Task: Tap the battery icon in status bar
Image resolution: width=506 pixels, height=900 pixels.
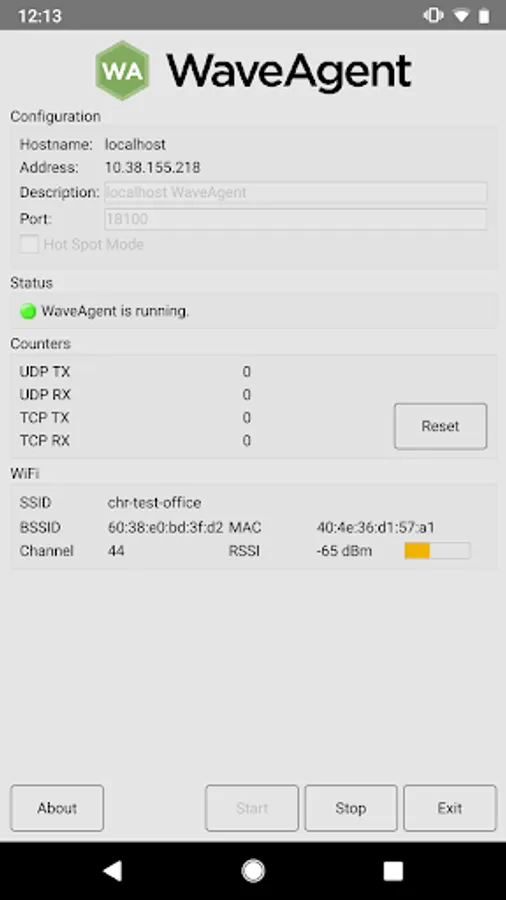Action: (x=484, y=15)
